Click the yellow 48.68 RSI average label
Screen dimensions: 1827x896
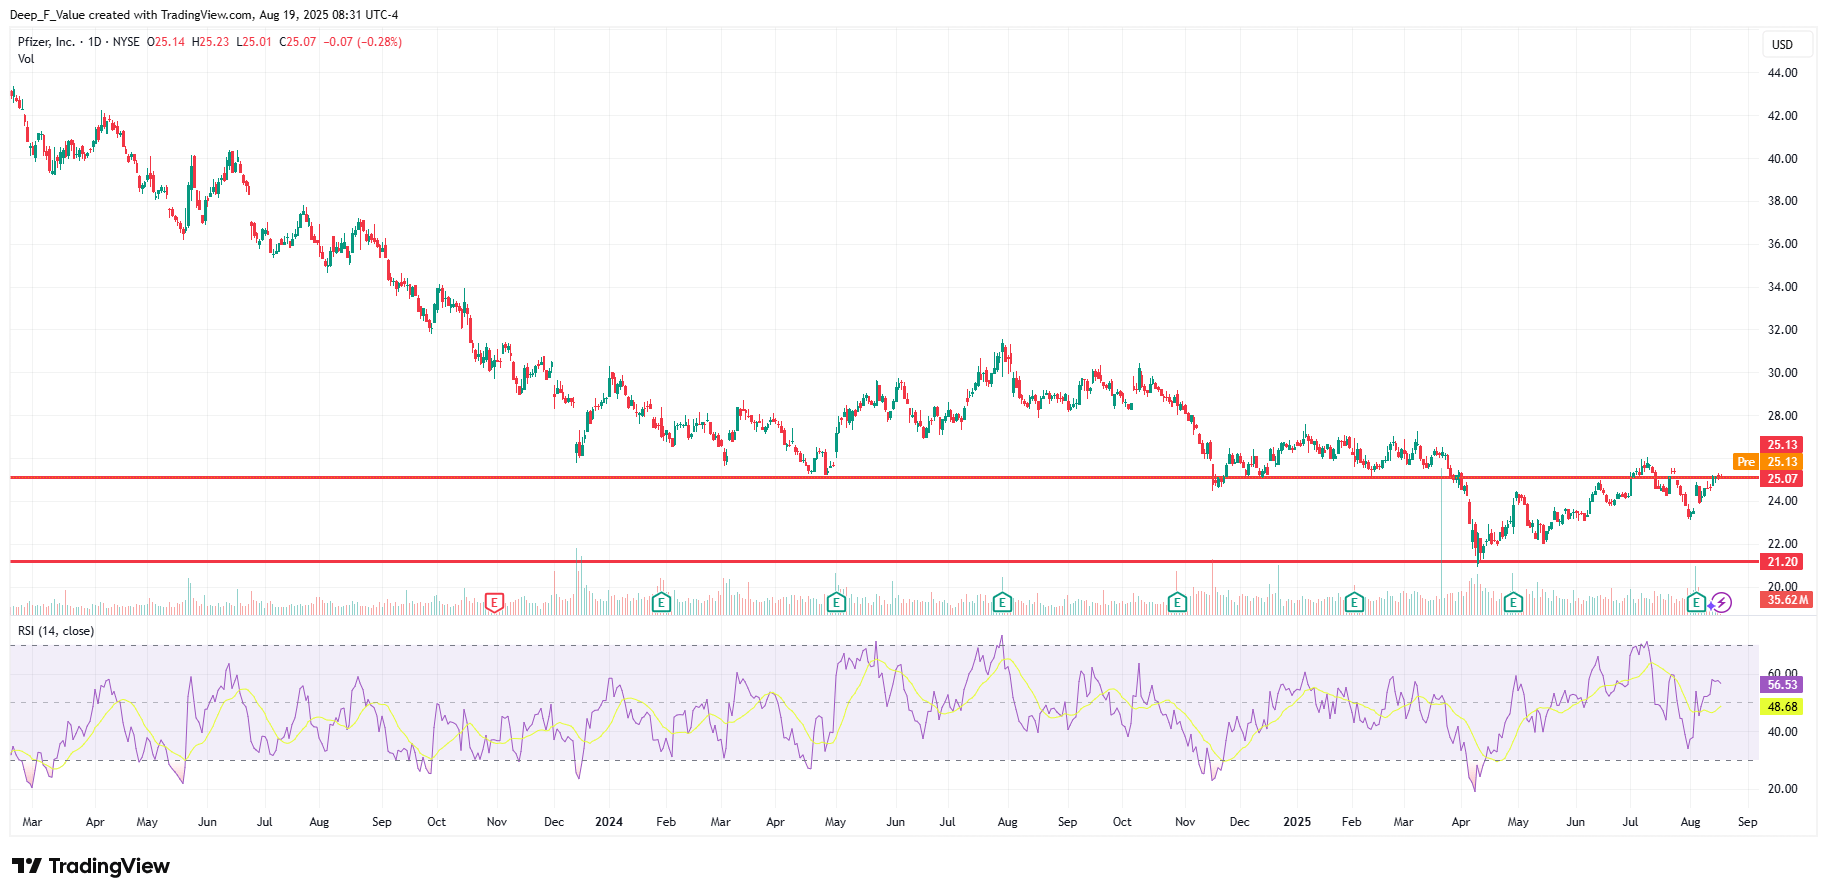1782,707
